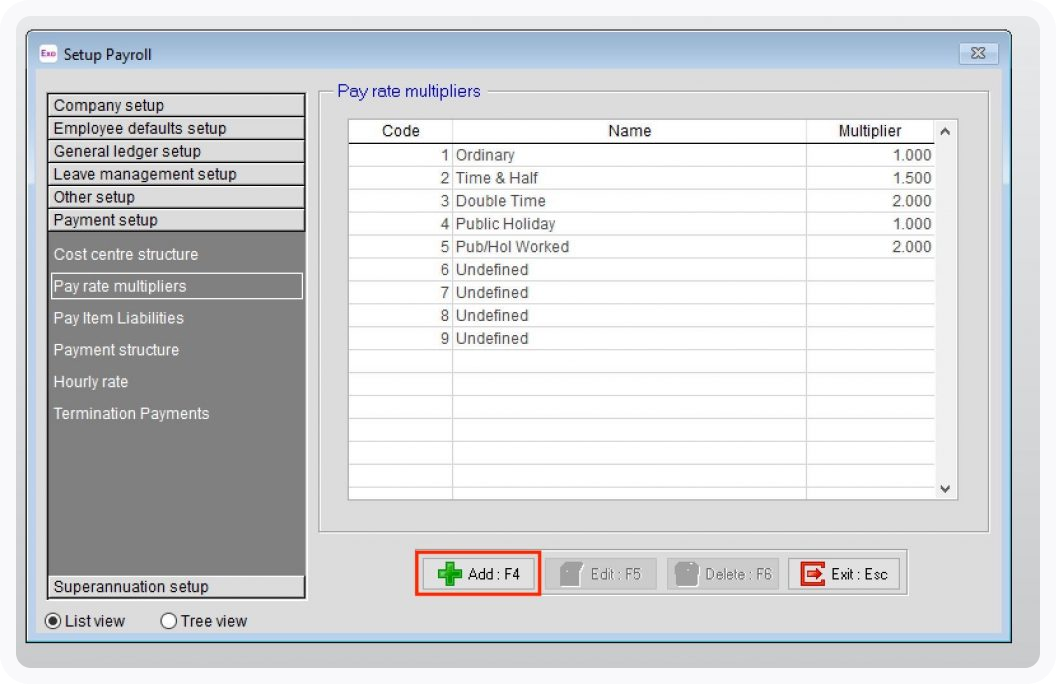
Task: Select Pay Item Liabilities in sidebar
Action: [x=119, y=318]
